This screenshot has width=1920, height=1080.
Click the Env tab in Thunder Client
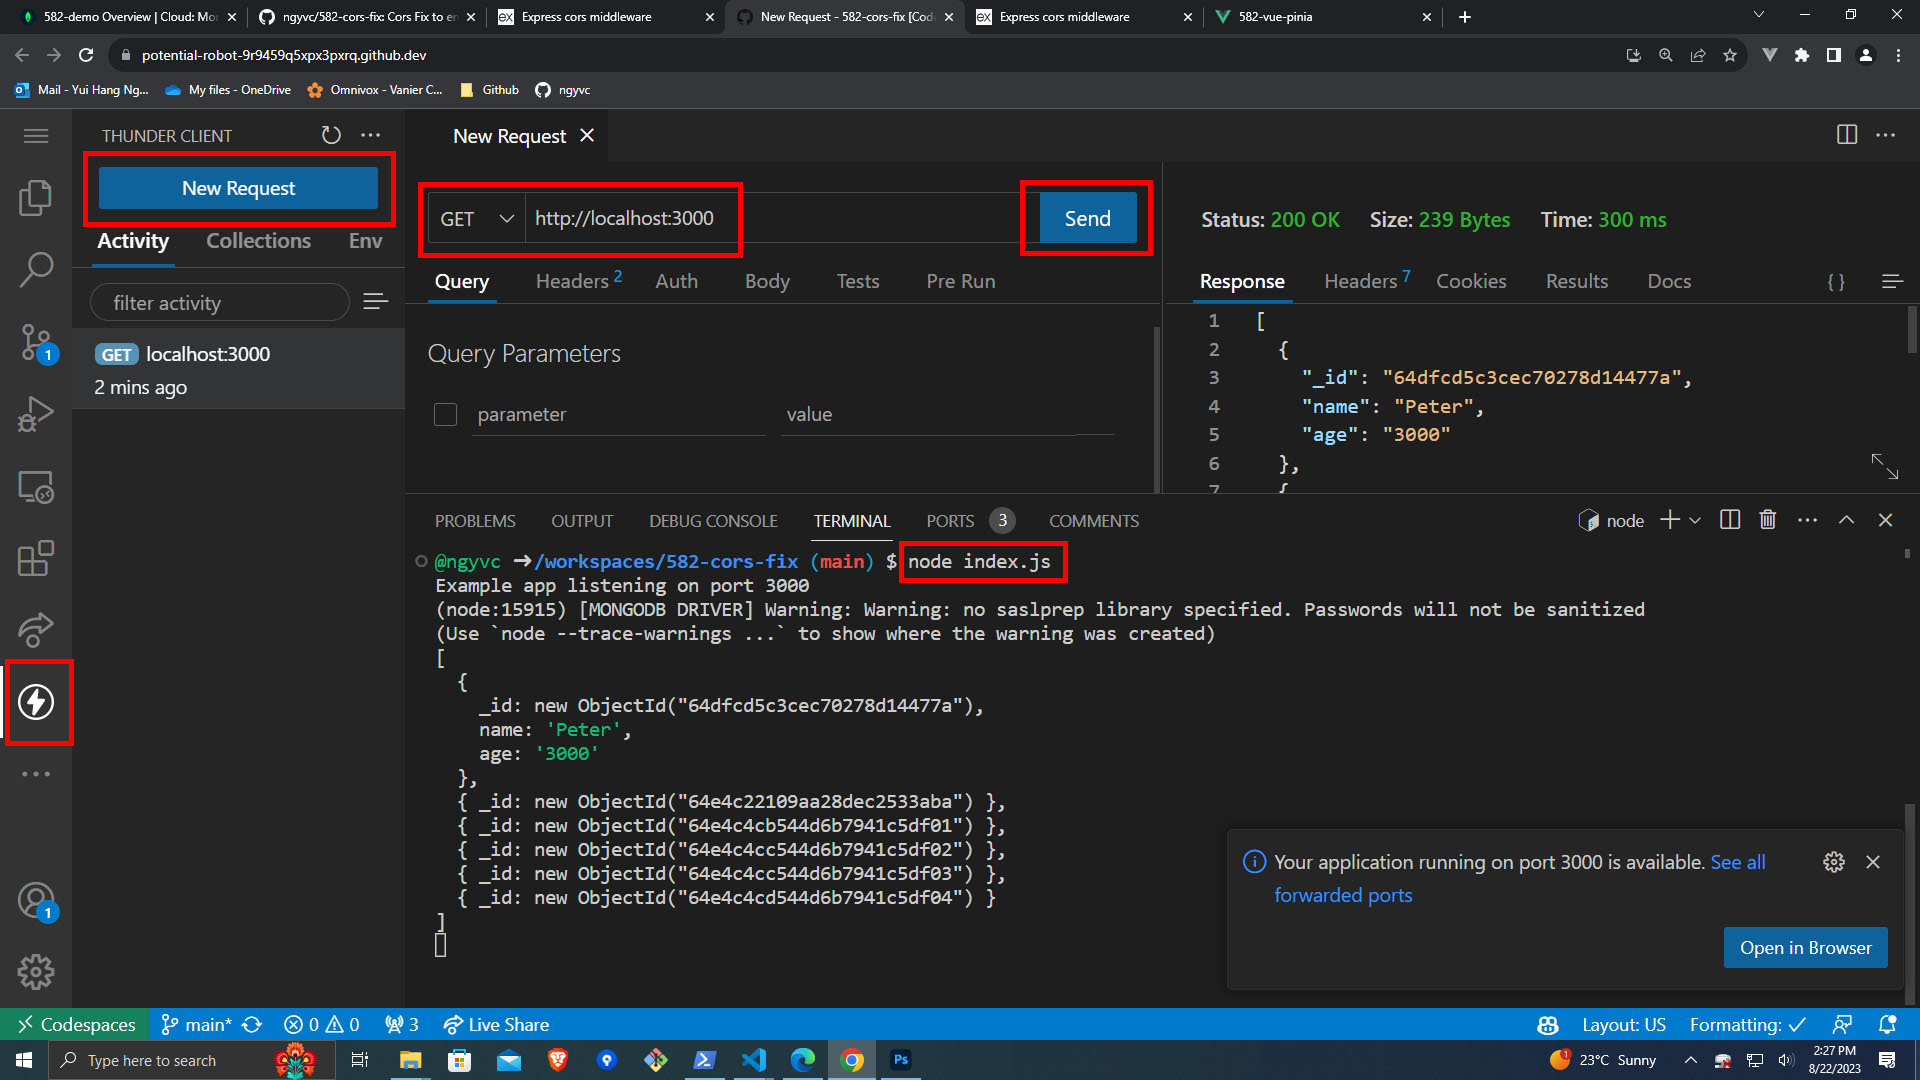click(x=367, y=240)
